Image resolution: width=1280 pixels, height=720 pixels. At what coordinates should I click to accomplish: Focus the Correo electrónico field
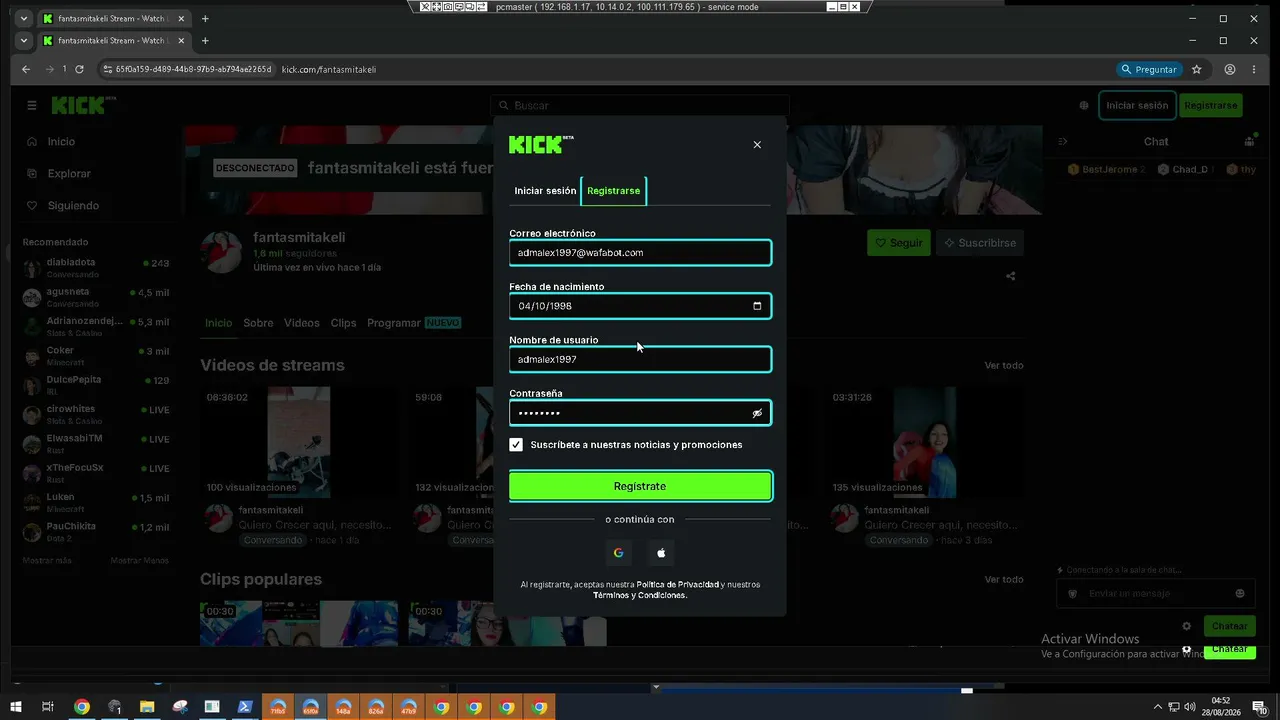click(640, 253)
